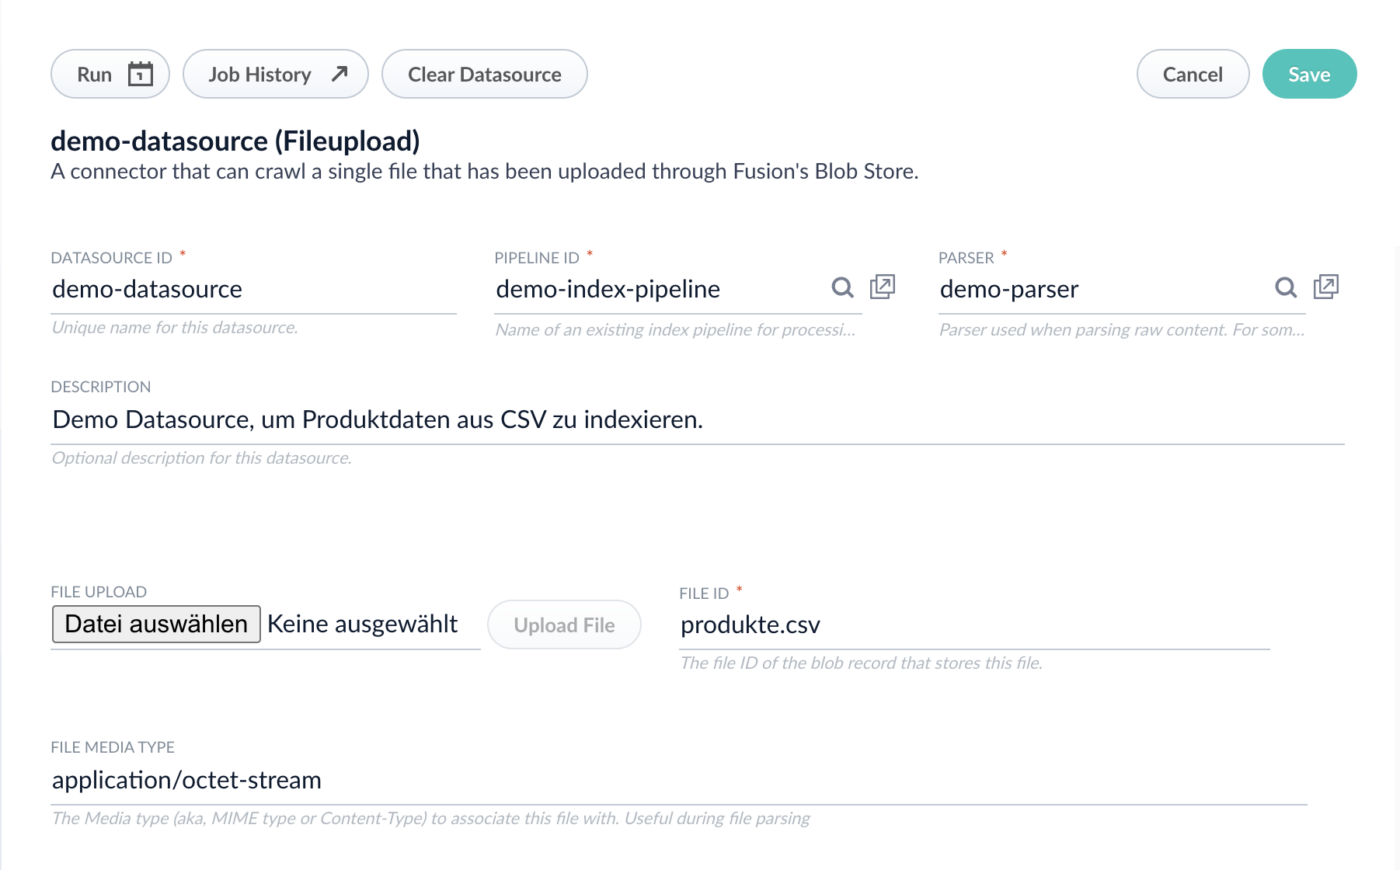
Task: Cancel the datasource changes
Action: click(1192, 74)
